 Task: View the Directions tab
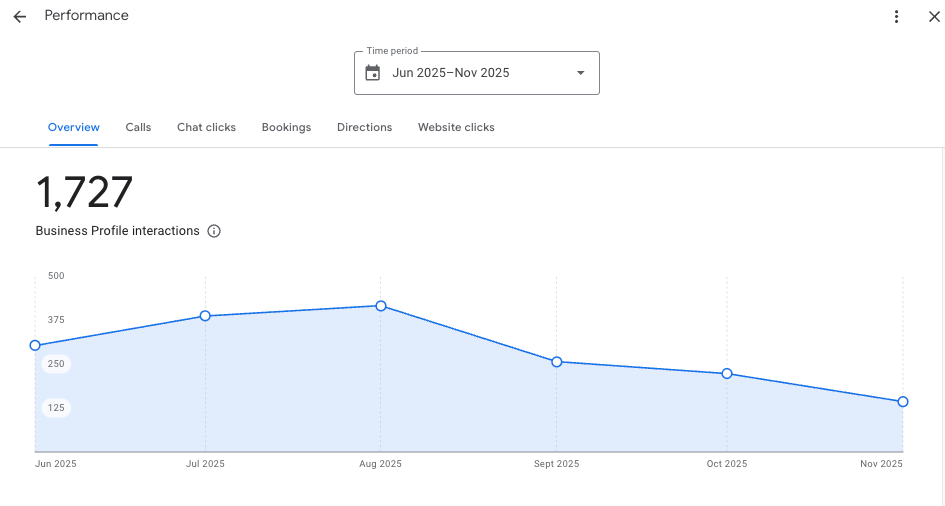pyautogui.click(x=364, y=127)
